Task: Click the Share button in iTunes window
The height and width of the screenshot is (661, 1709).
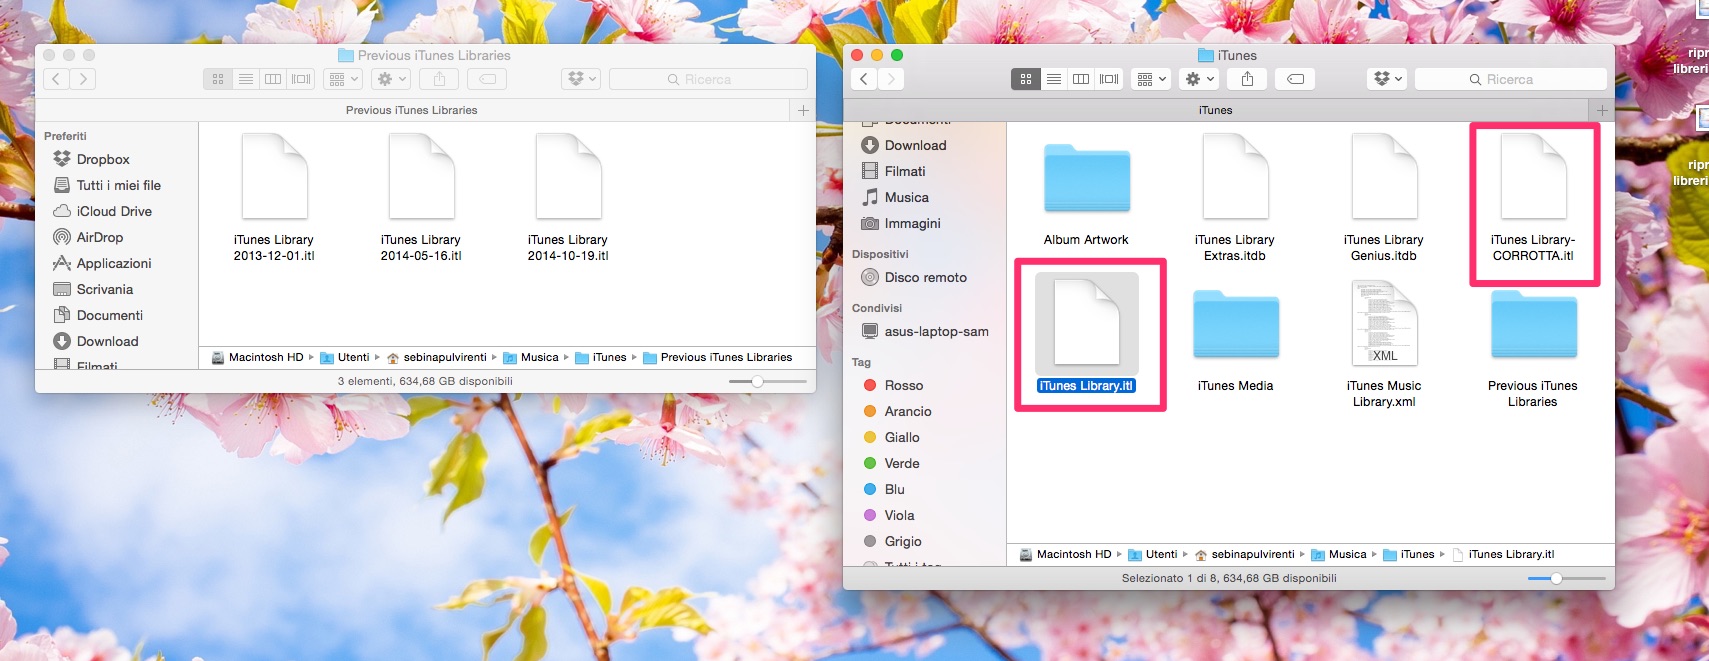Action: pyautogui.click(x=1247, y=79)
